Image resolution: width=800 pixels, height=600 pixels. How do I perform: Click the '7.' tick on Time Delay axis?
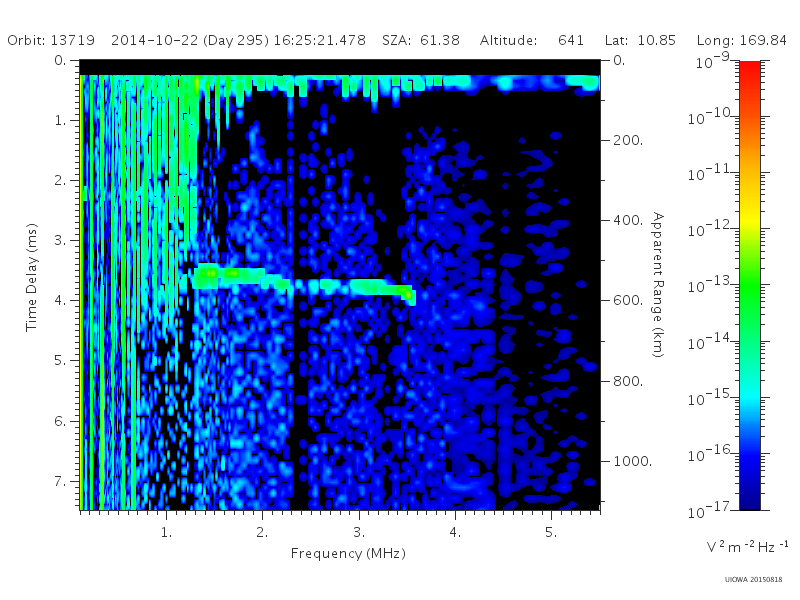[60, 481]
